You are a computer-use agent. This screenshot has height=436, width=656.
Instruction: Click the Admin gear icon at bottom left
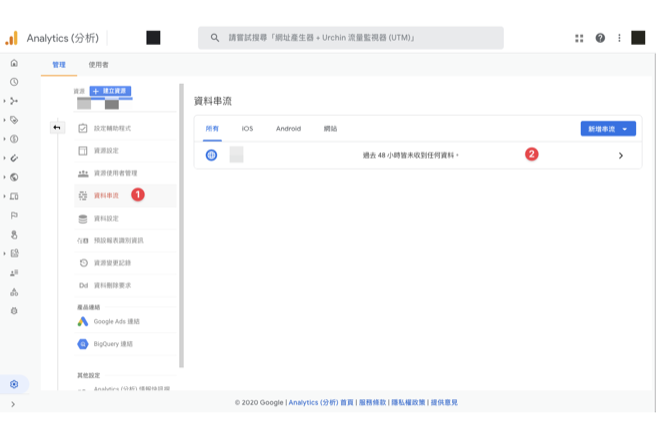tap(14, 384)
